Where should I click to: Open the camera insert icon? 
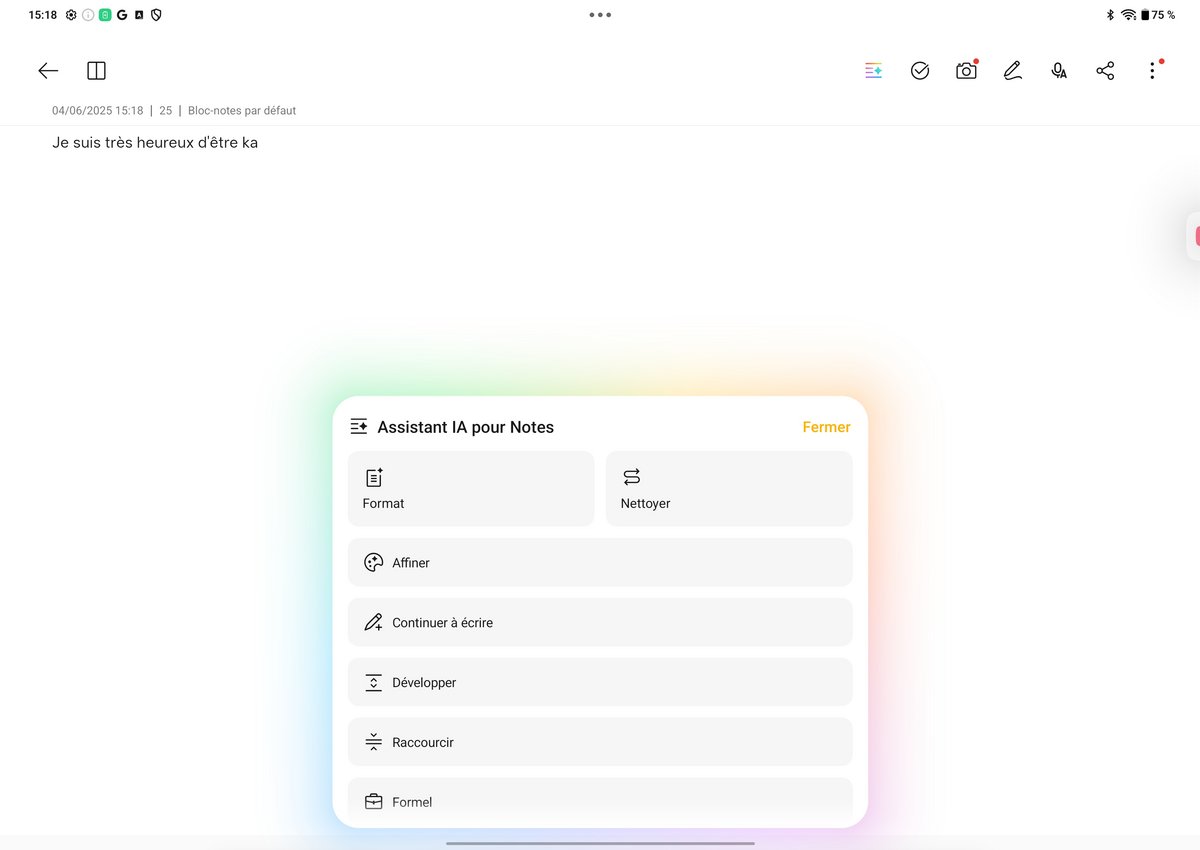[966, 71]
